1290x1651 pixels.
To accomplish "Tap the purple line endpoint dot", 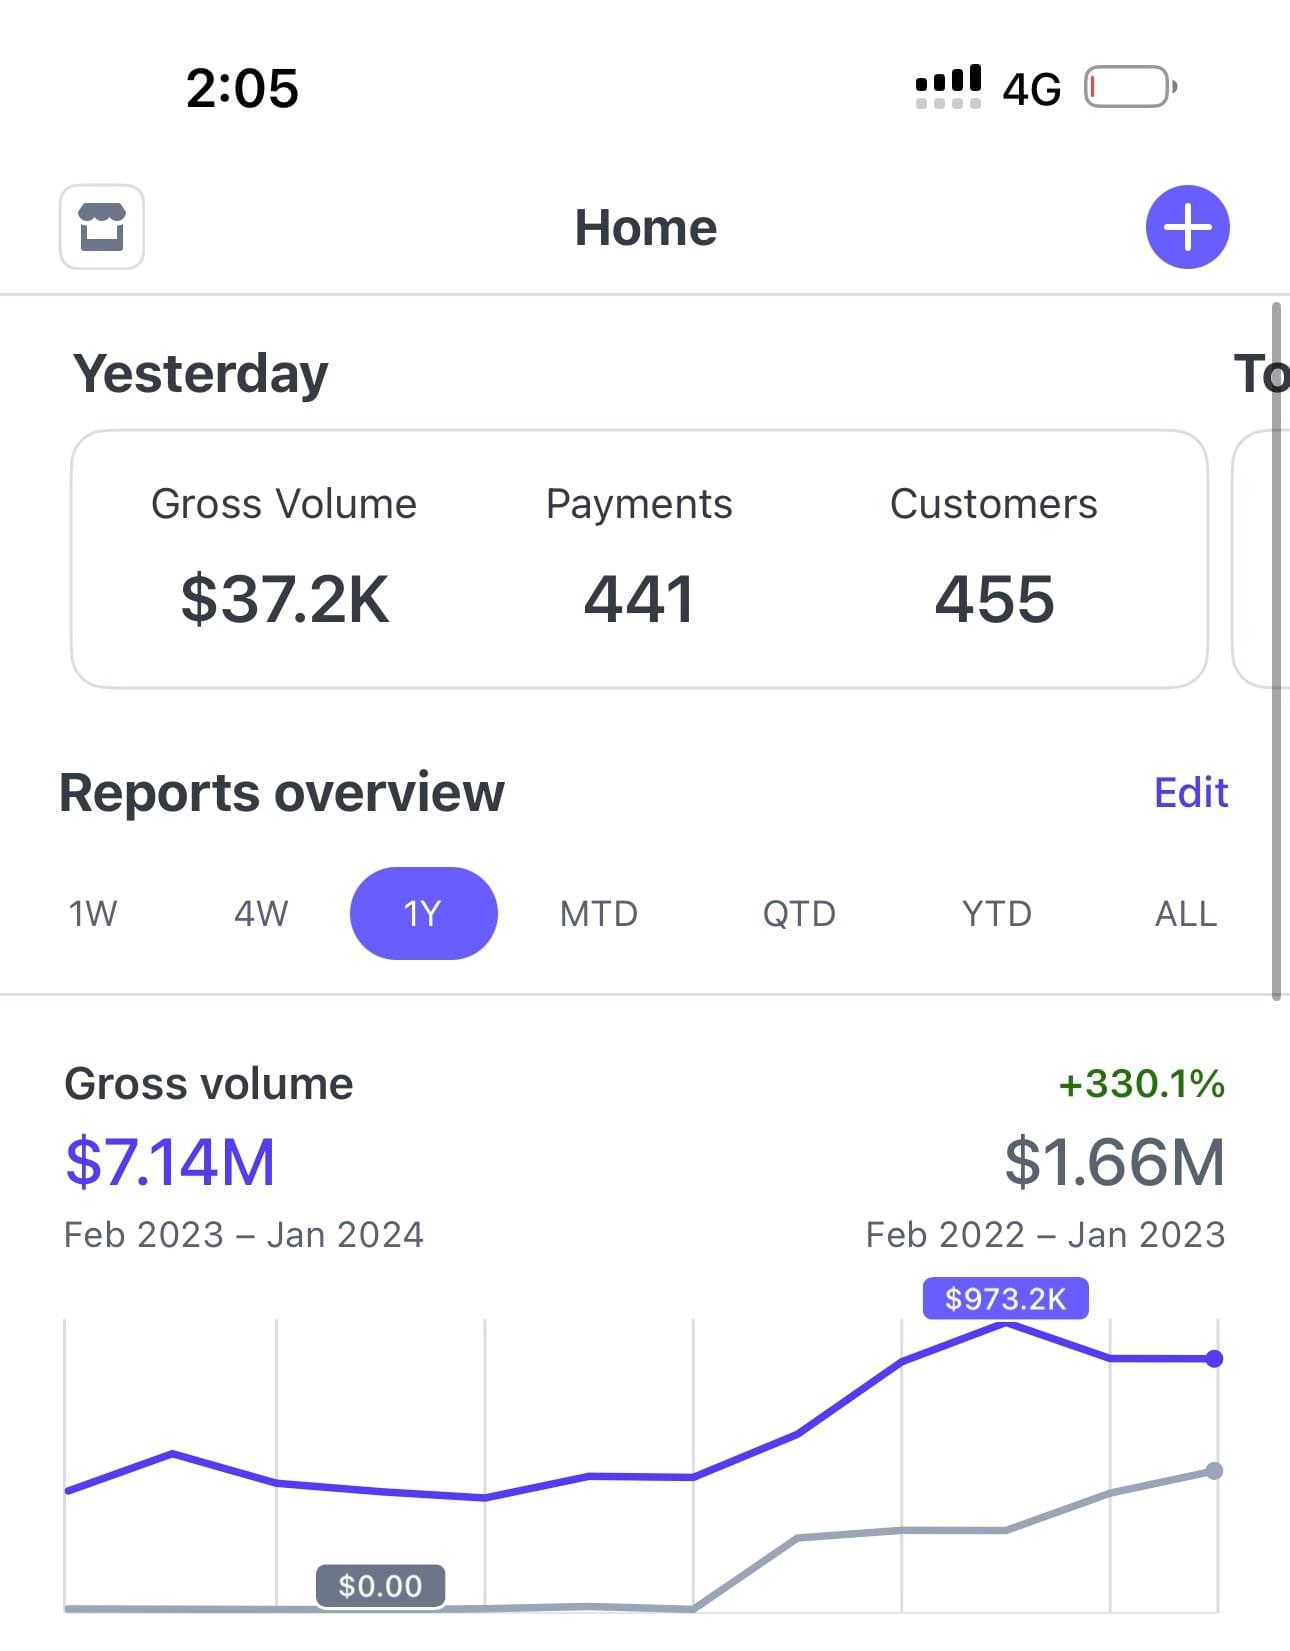I will (1214, 1358).
